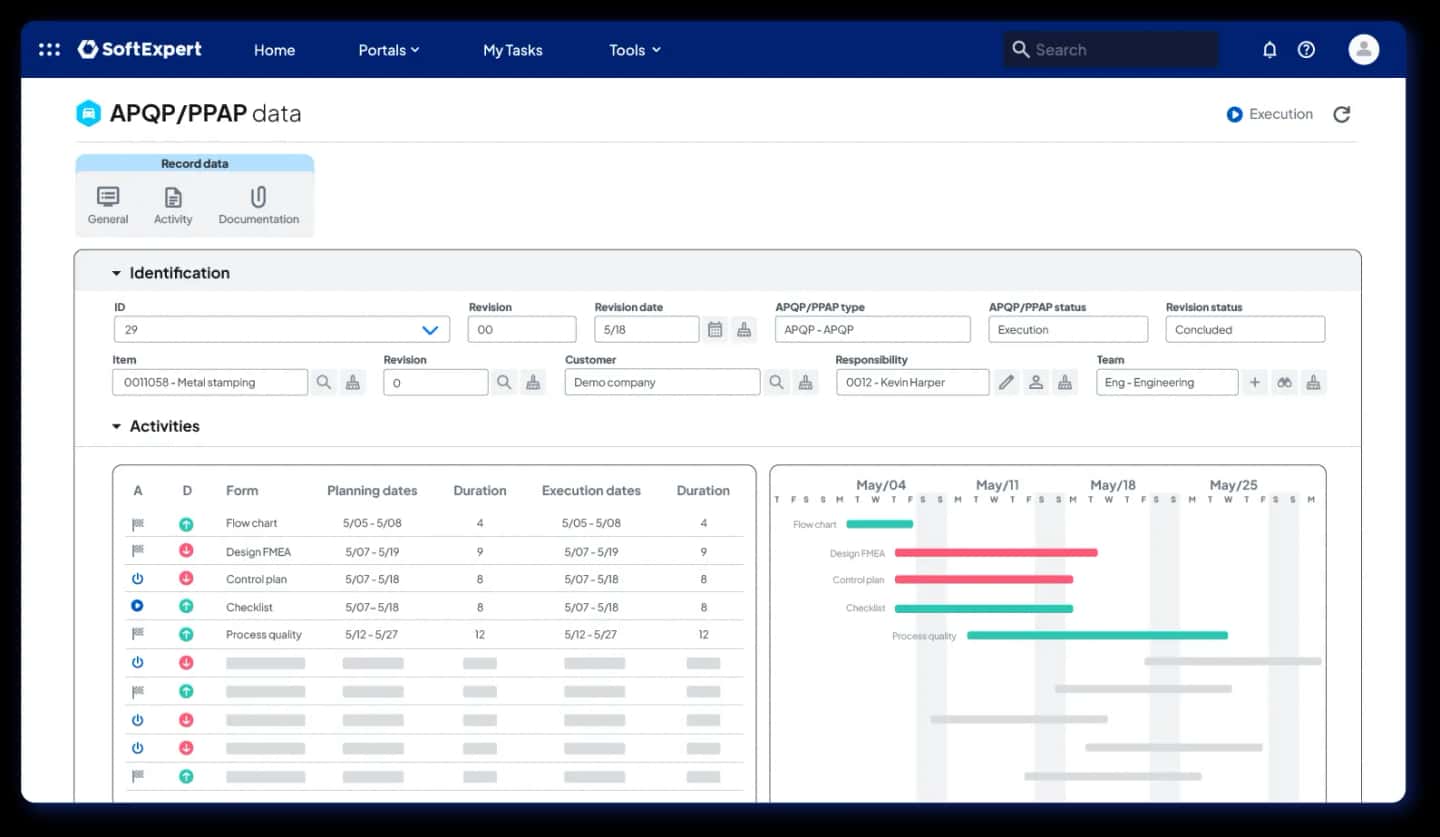Toggle the play status icon on Checklist row
This screenshot has width=1440, height=837.
click(x=138, y=606)
